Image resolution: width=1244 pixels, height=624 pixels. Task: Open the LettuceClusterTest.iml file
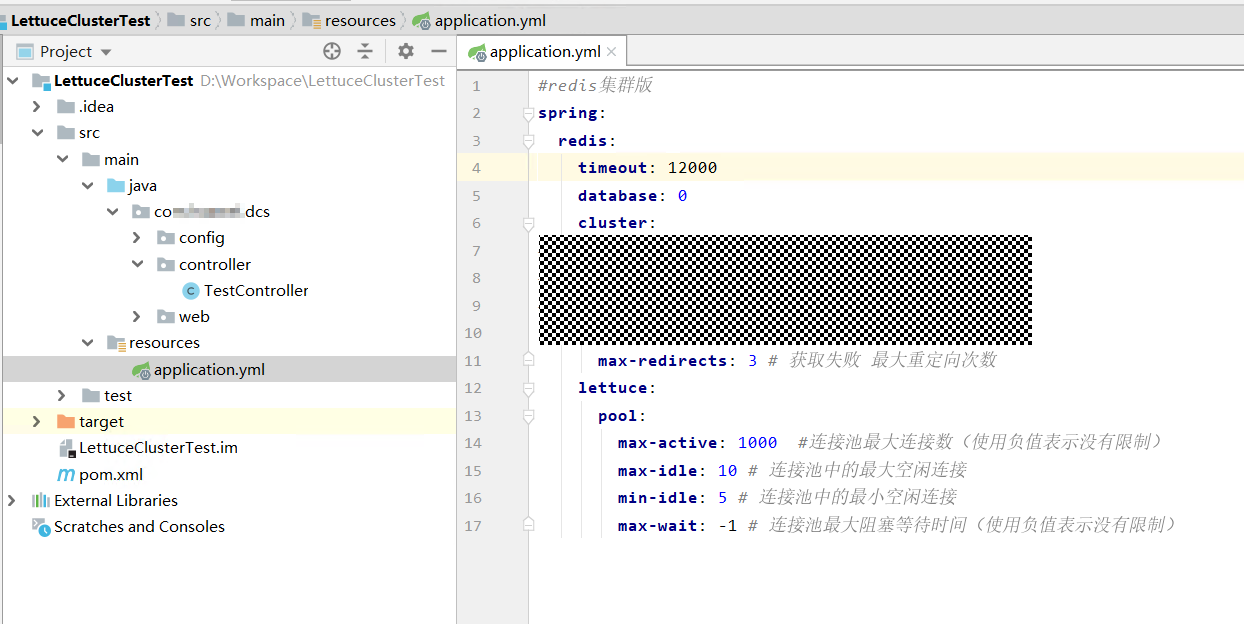click(157, 448)
